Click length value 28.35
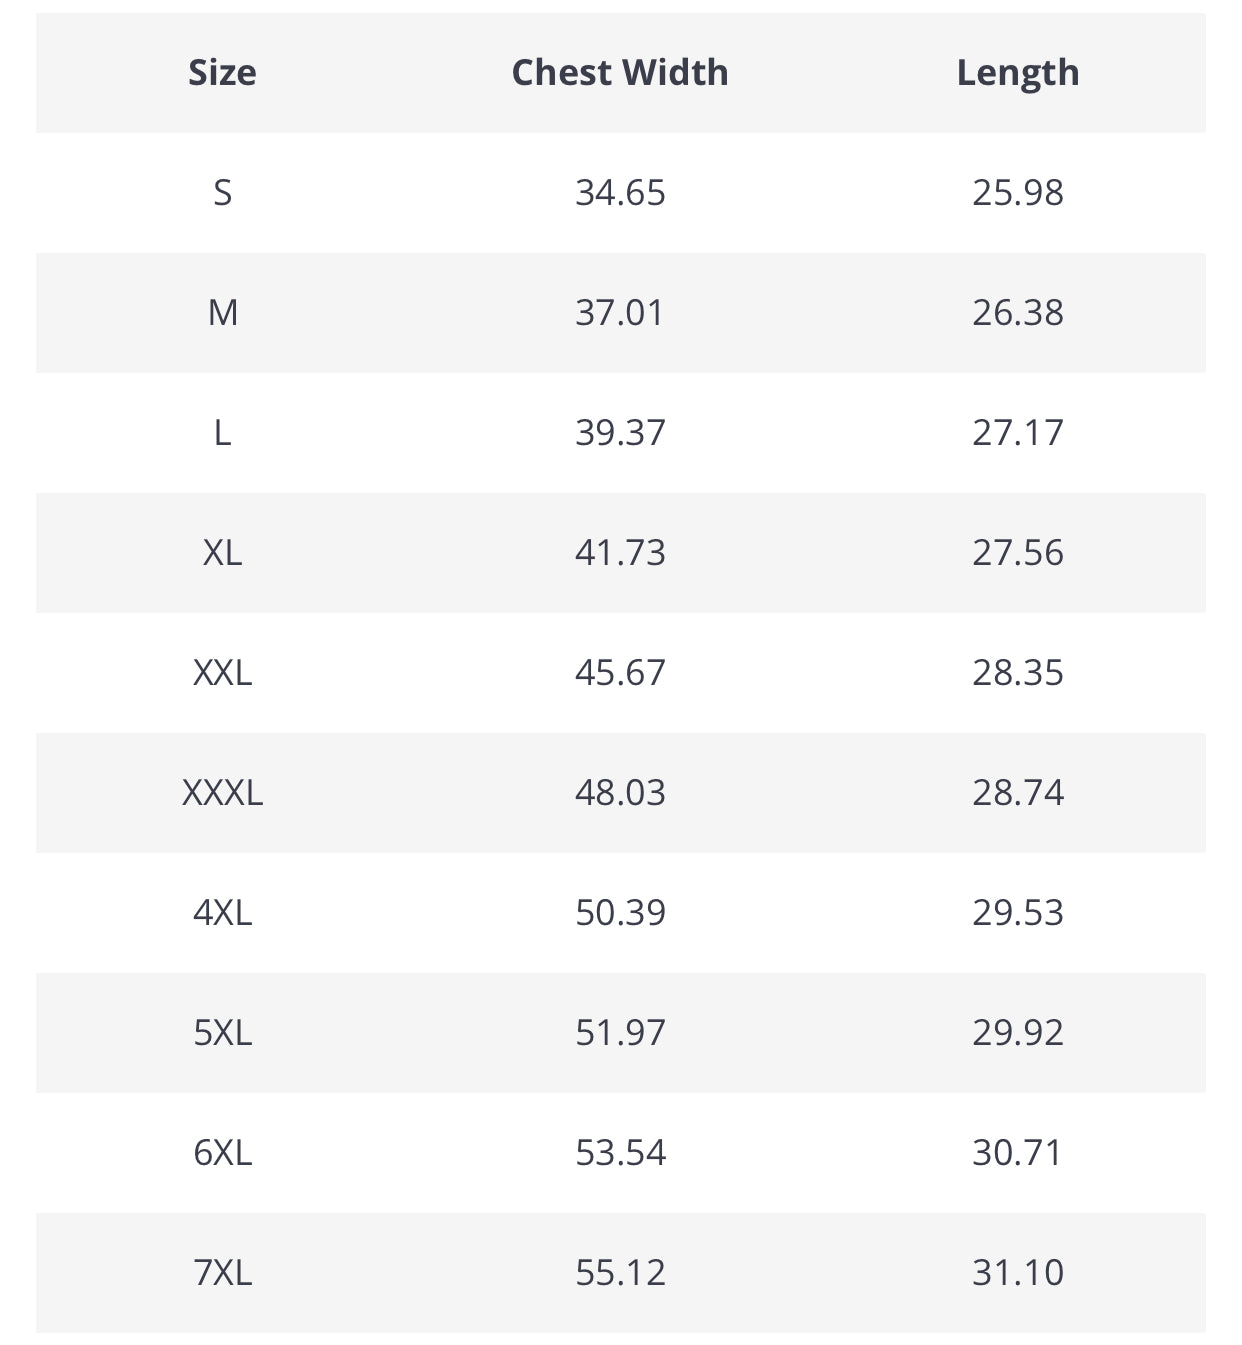This screenshot has height=1345, width=1242. point(1018,673)
